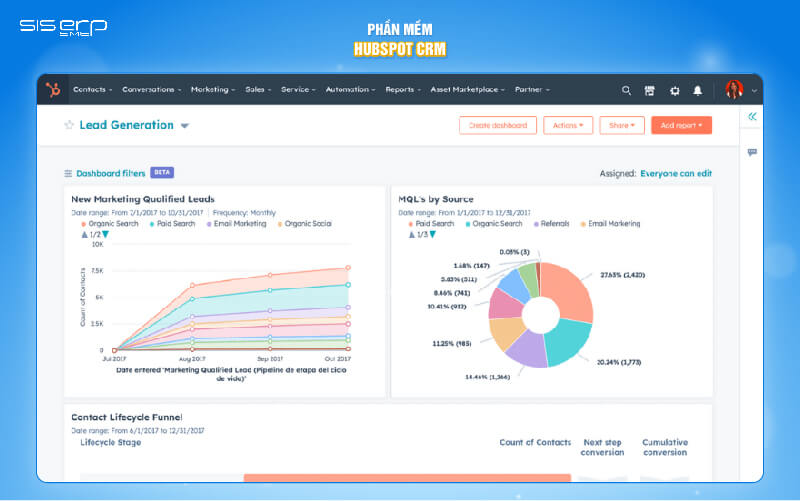The height and width of the screenshot is (501, 800).
Task: Open the Dashboard filters link
Action: click(x=111, y=173)
